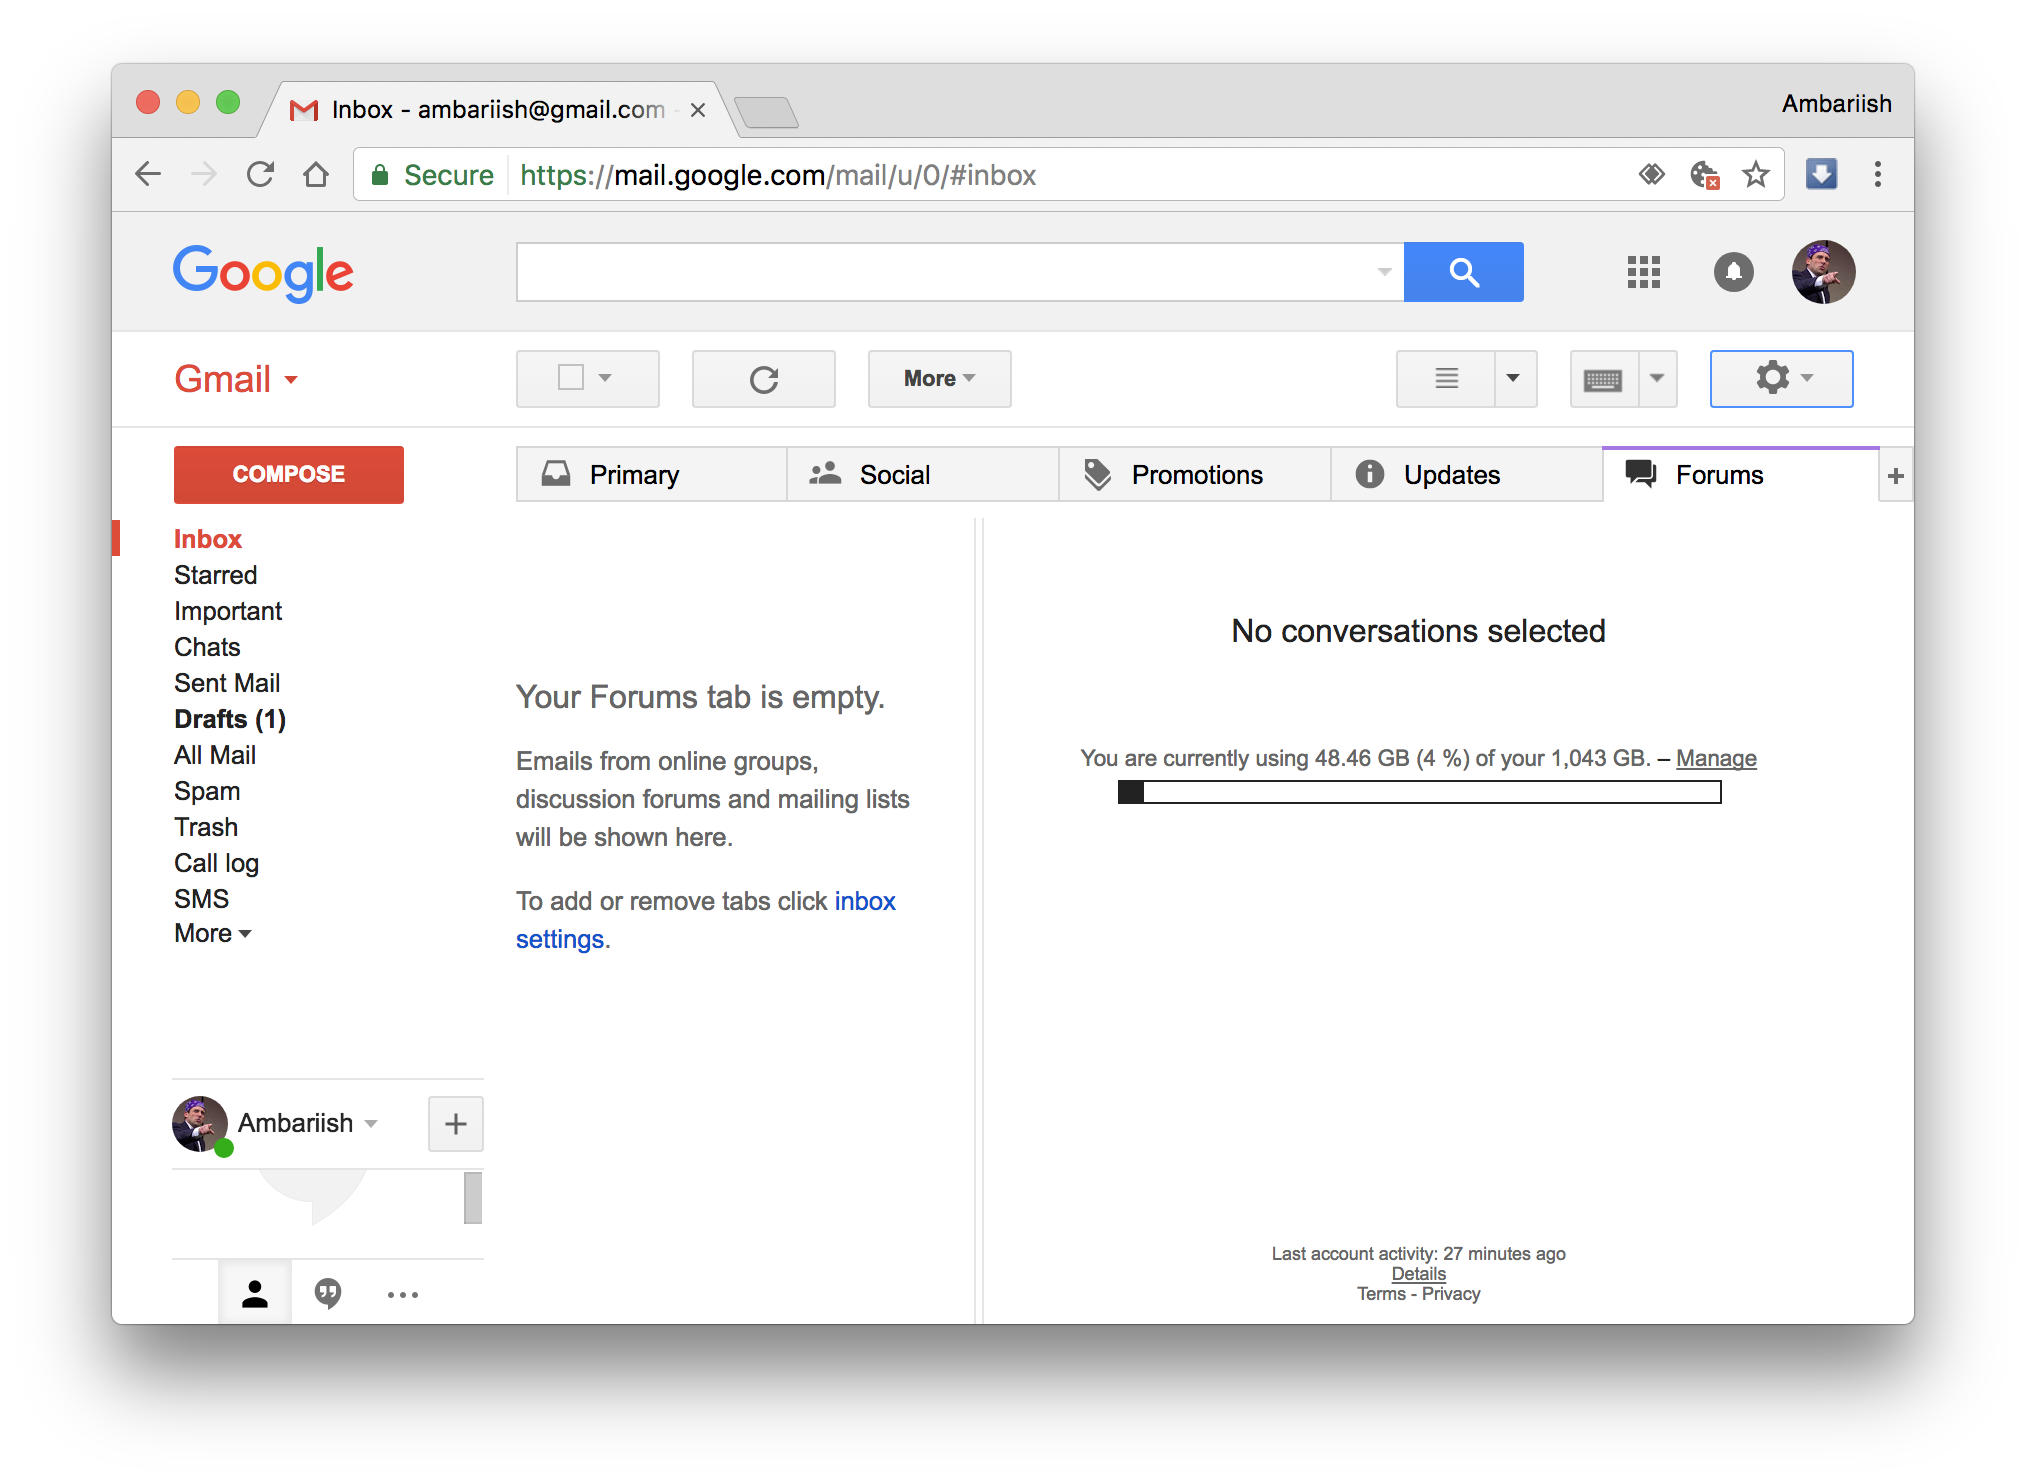This screenshot has width=2026, height=1484.
Task: Click the user profile avatar icon
Action: pyautogui.click(x=1825, y=269)
